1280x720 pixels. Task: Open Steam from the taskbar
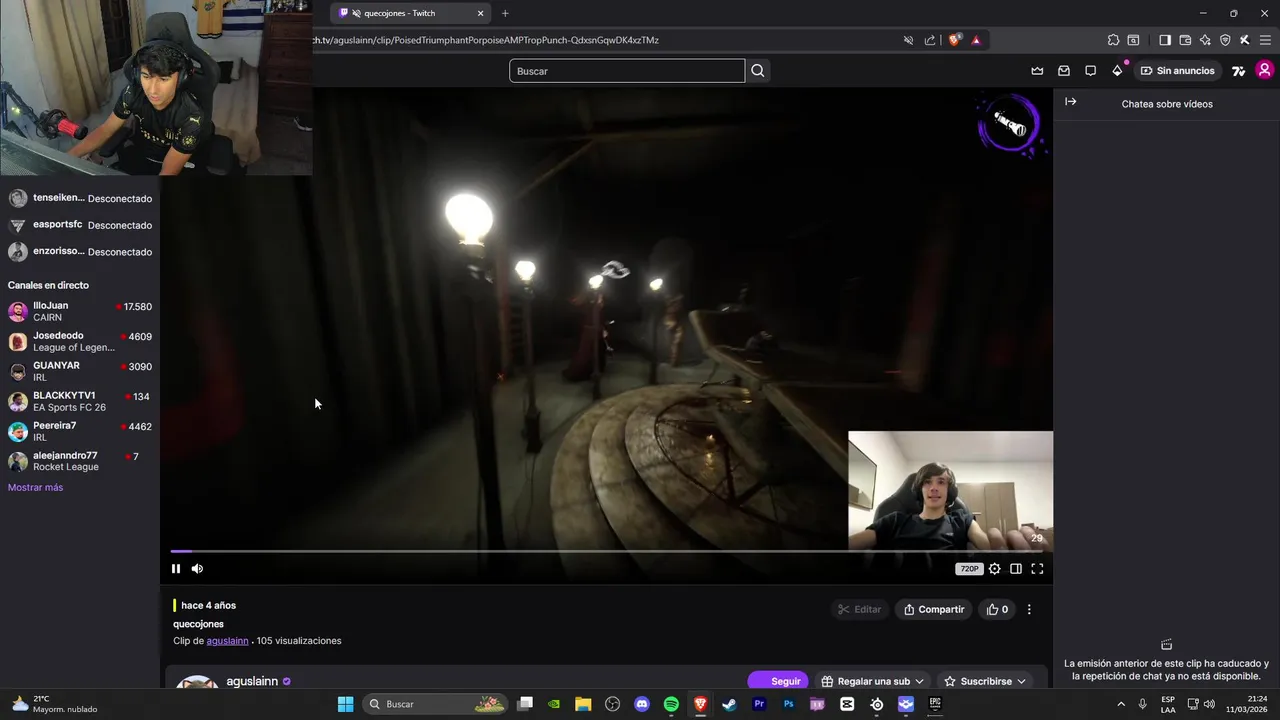pyautogui.click(x=729, y=704)
